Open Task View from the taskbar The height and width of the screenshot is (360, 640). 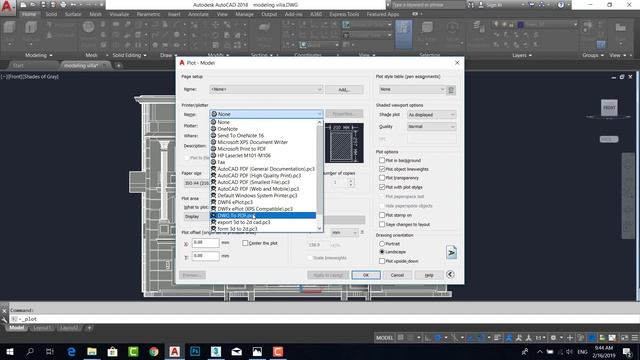(x=50, y=351)
